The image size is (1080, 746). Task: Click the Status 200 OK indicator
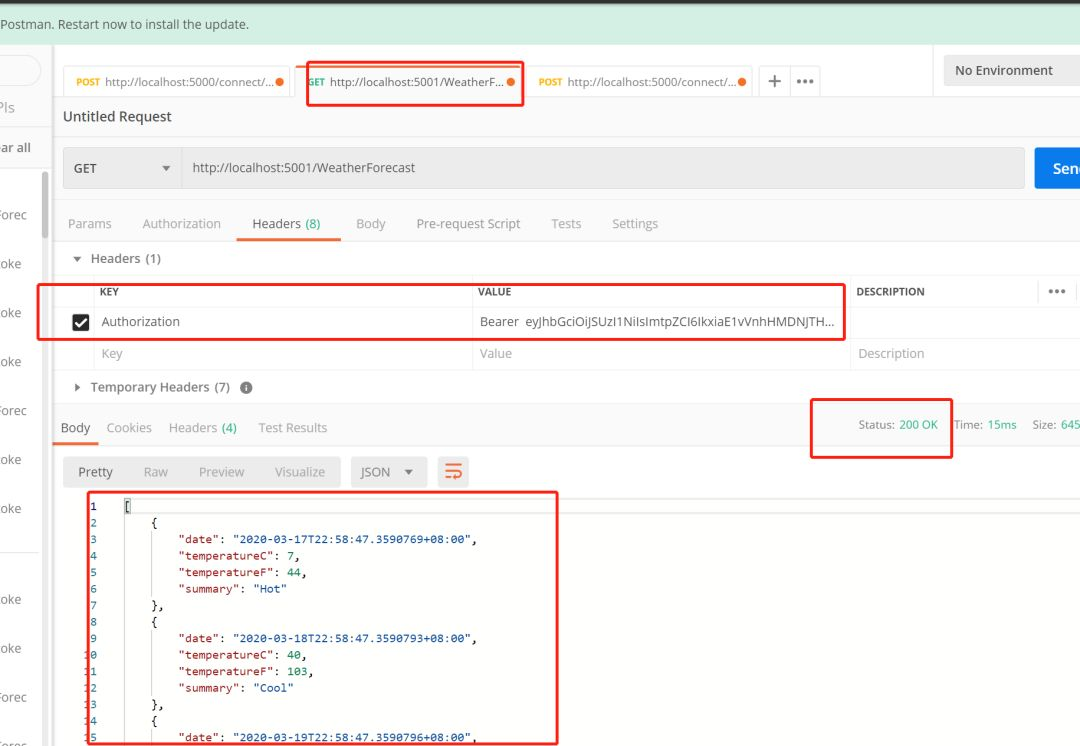pos(897,425)
